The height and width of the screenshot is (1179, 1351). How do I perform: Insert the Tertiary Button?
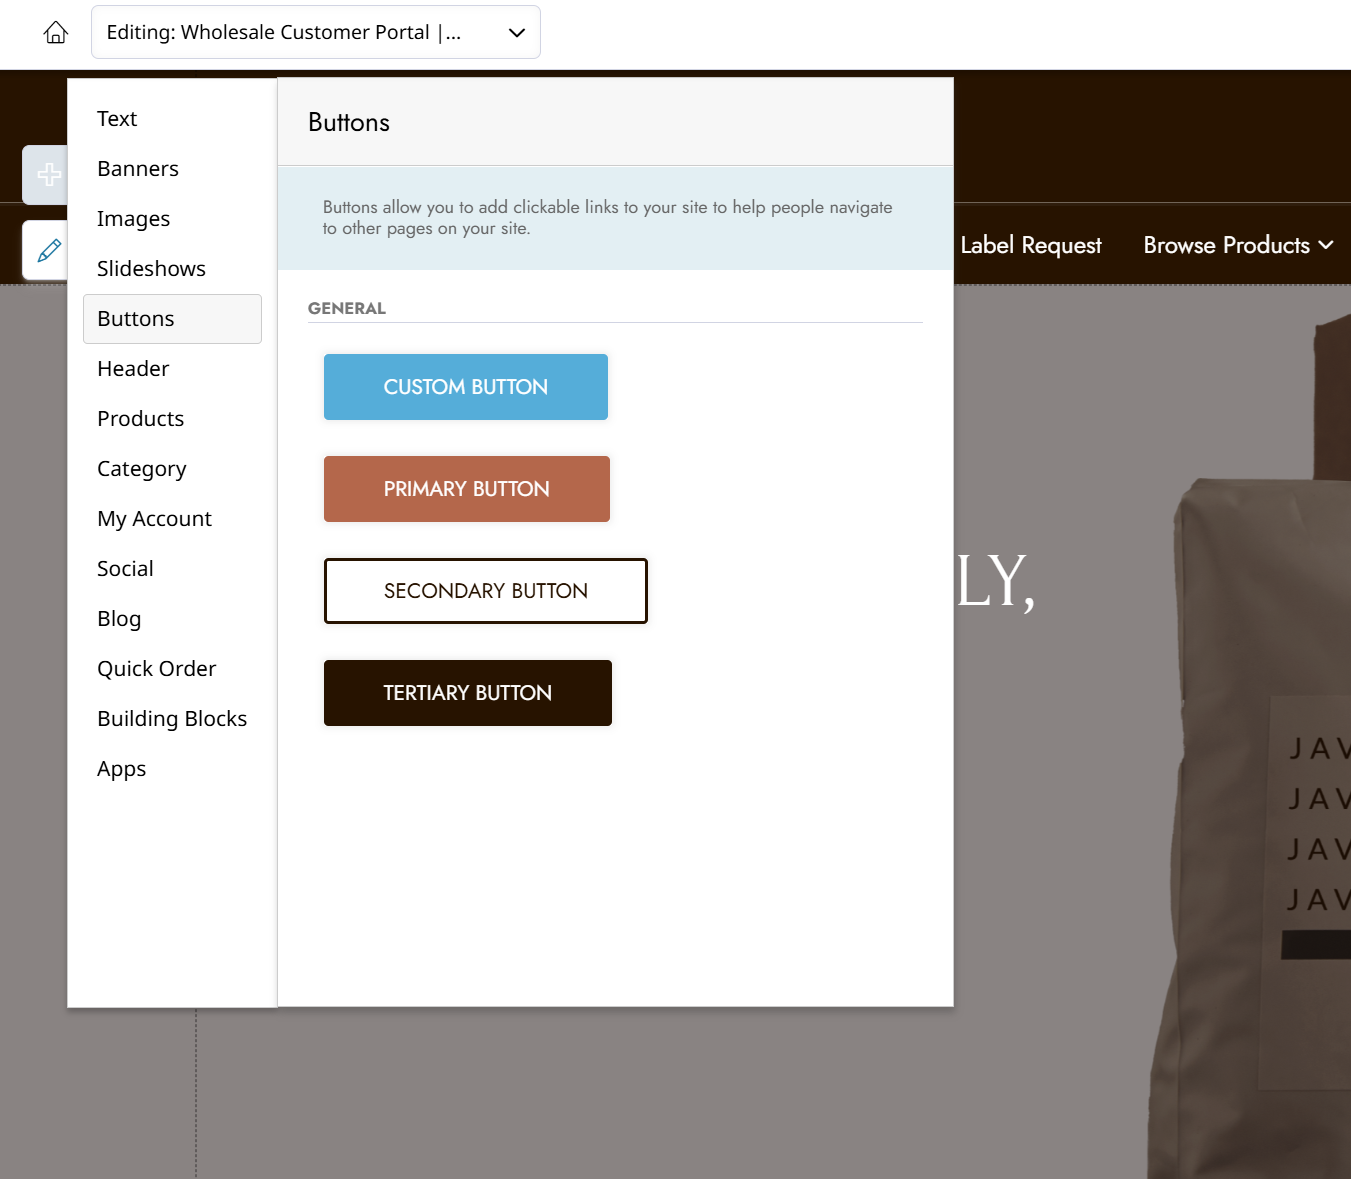468,693
